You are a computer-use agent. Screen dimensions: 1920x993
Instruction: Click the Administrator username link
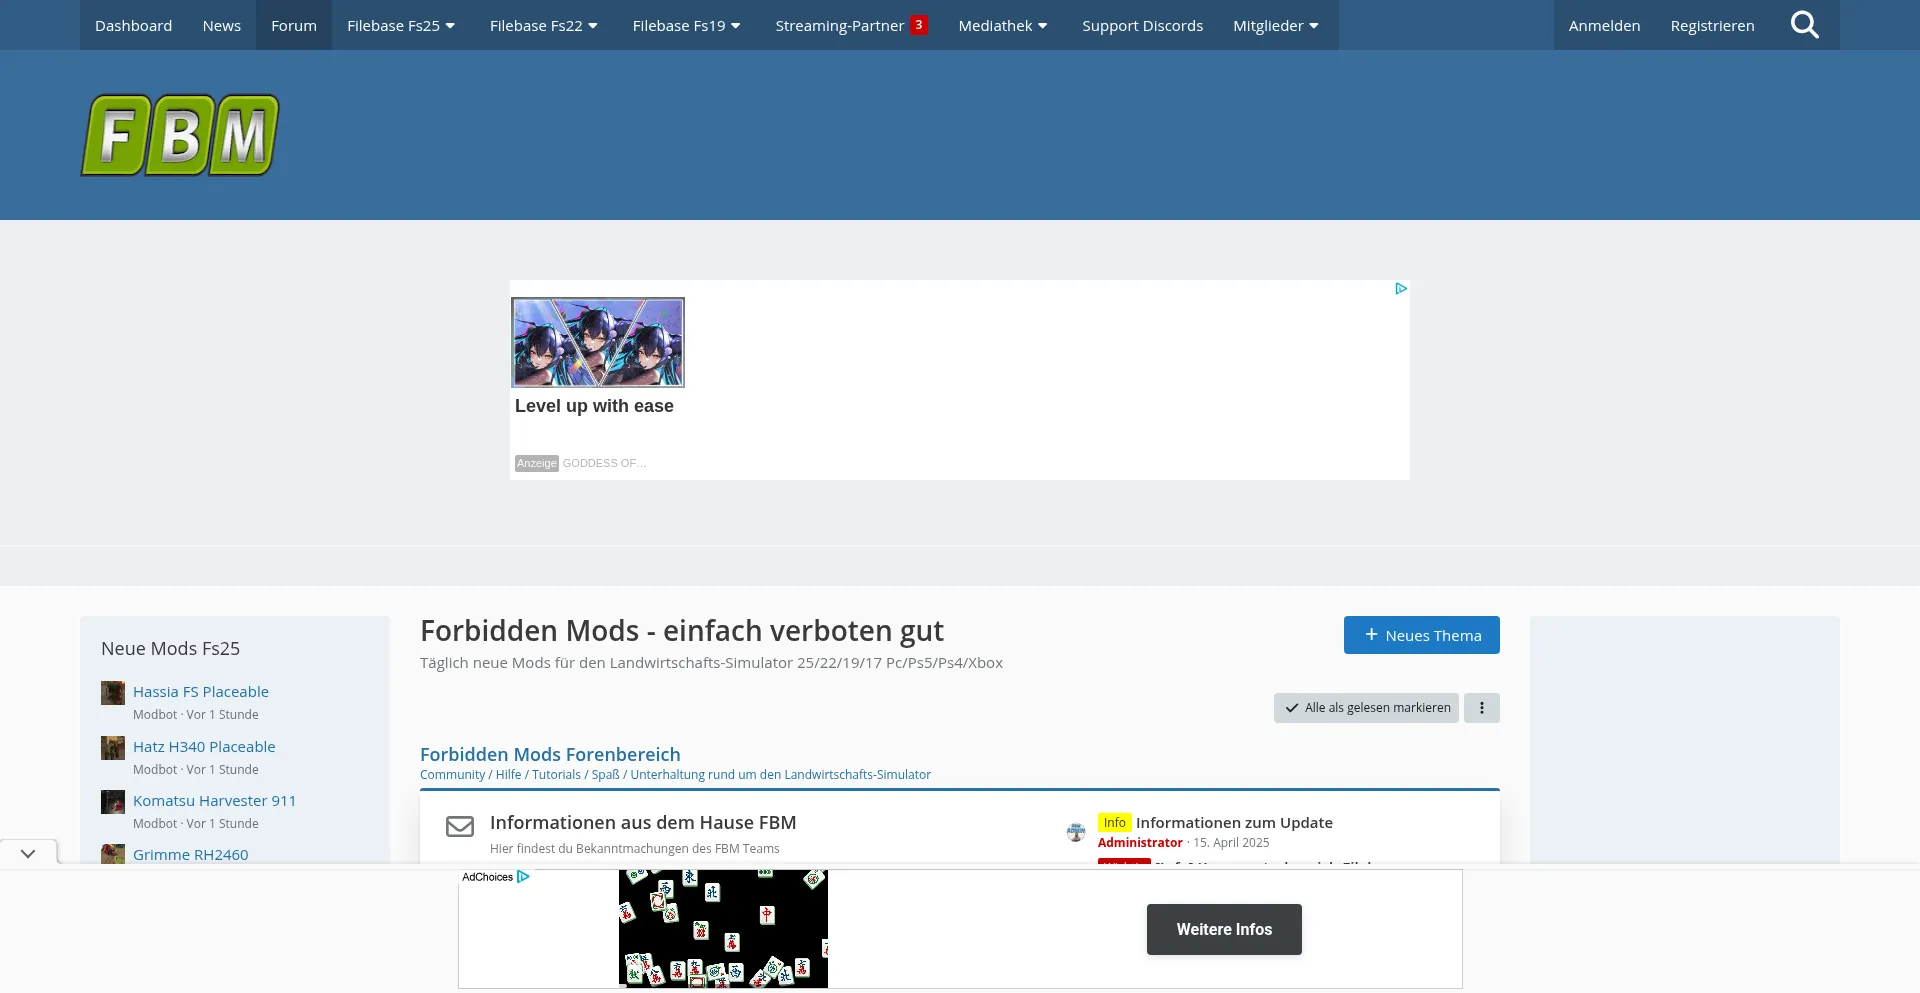[x=1140, y=843]
